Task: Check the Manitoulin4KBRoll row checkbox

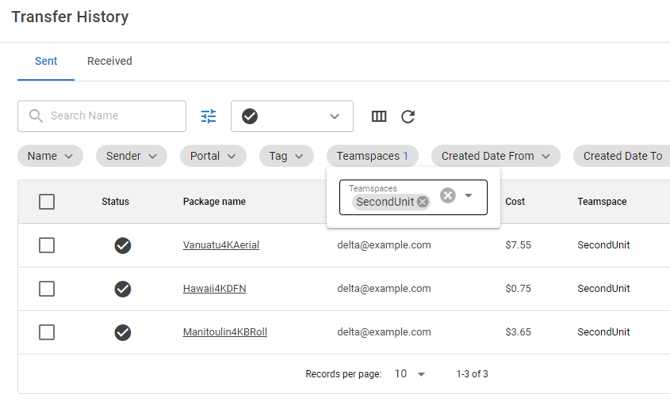Action: 47,332
